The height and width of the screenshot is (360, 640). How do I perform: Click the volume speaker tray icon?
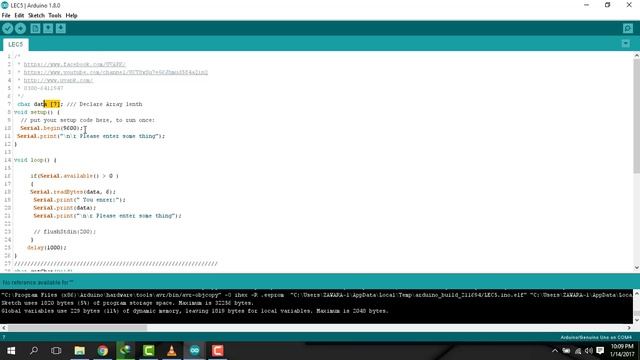[589, 351]
